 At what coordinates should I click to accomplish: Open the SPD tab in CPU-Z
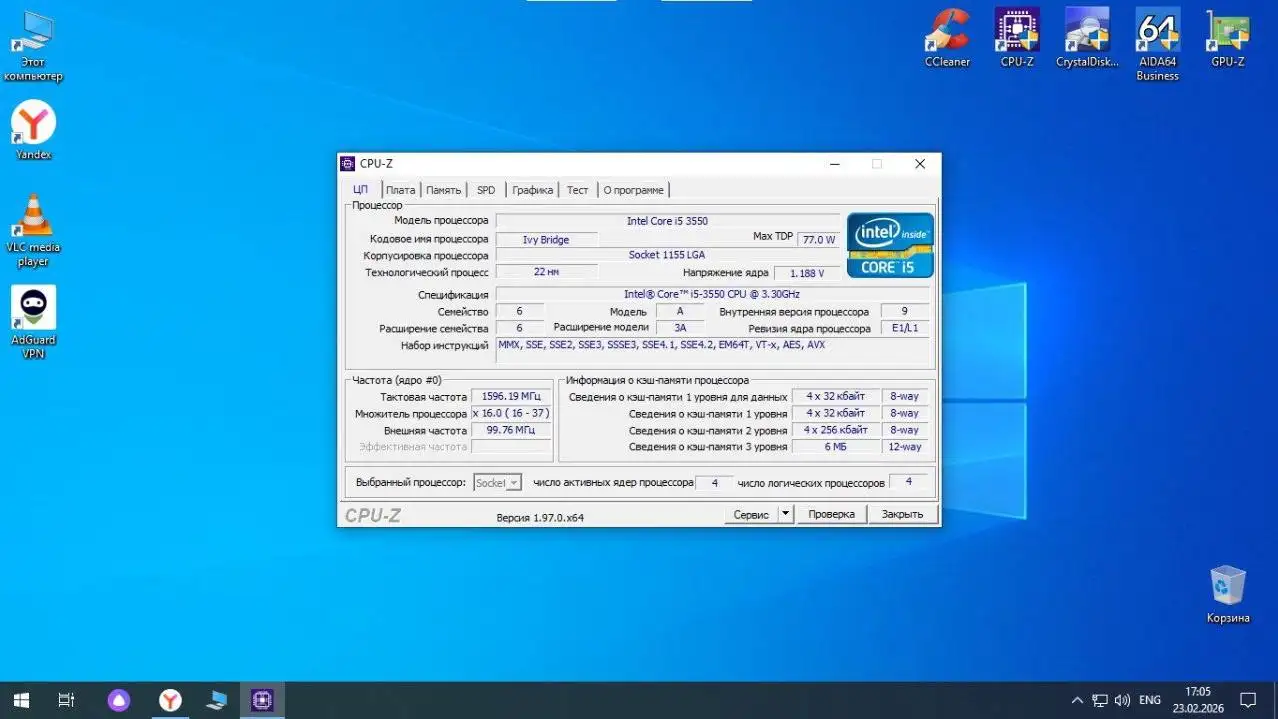pos(486,189)
